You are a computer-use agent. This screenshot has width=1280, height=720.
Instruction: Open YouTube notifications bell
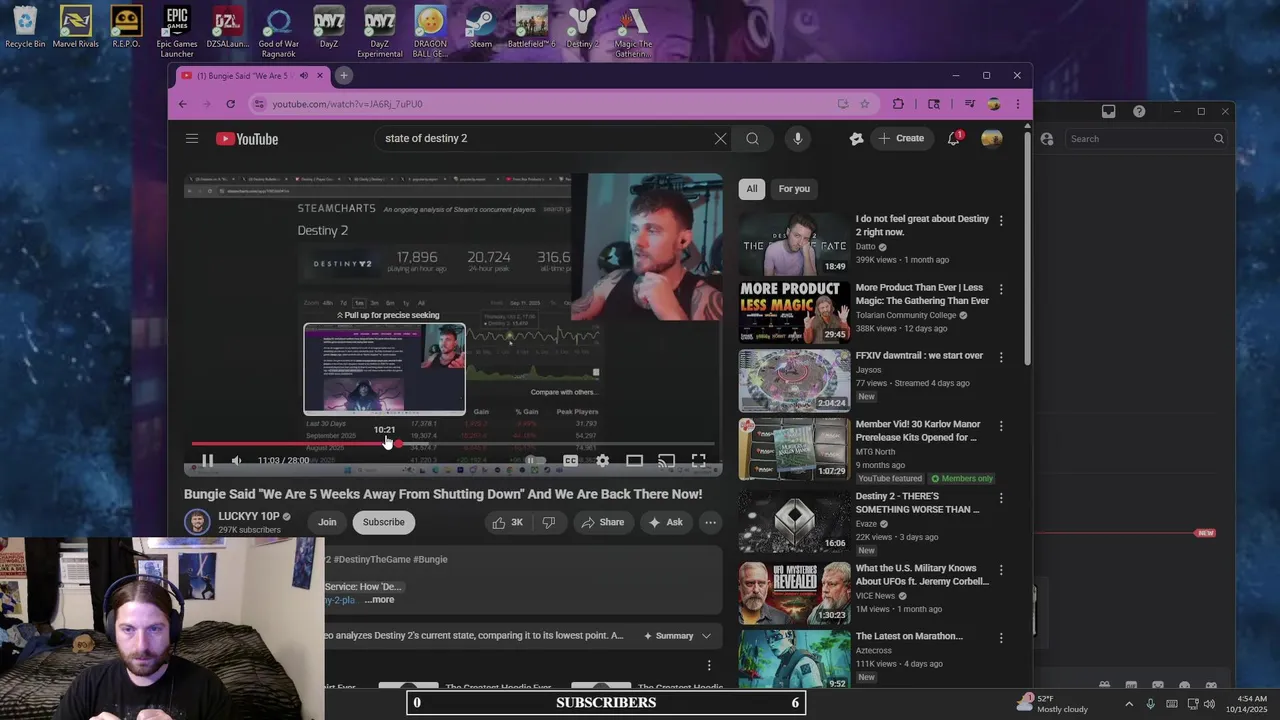[954, 139]
